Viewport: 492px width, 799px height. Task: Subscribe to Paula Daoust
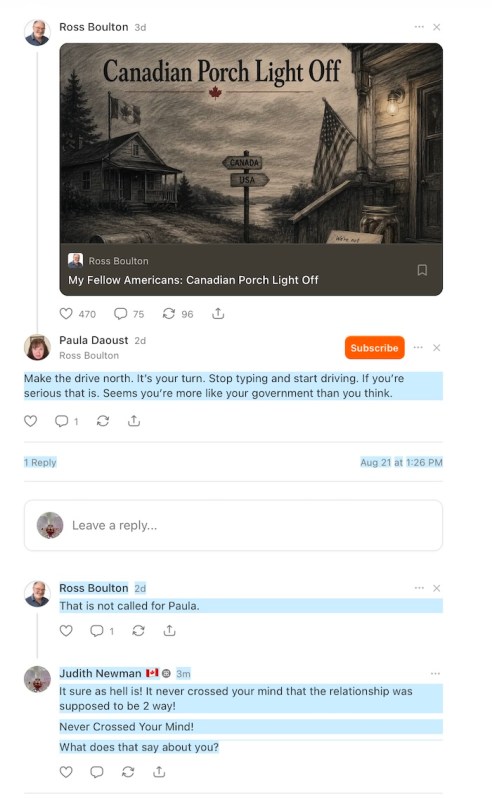point(374,348)
